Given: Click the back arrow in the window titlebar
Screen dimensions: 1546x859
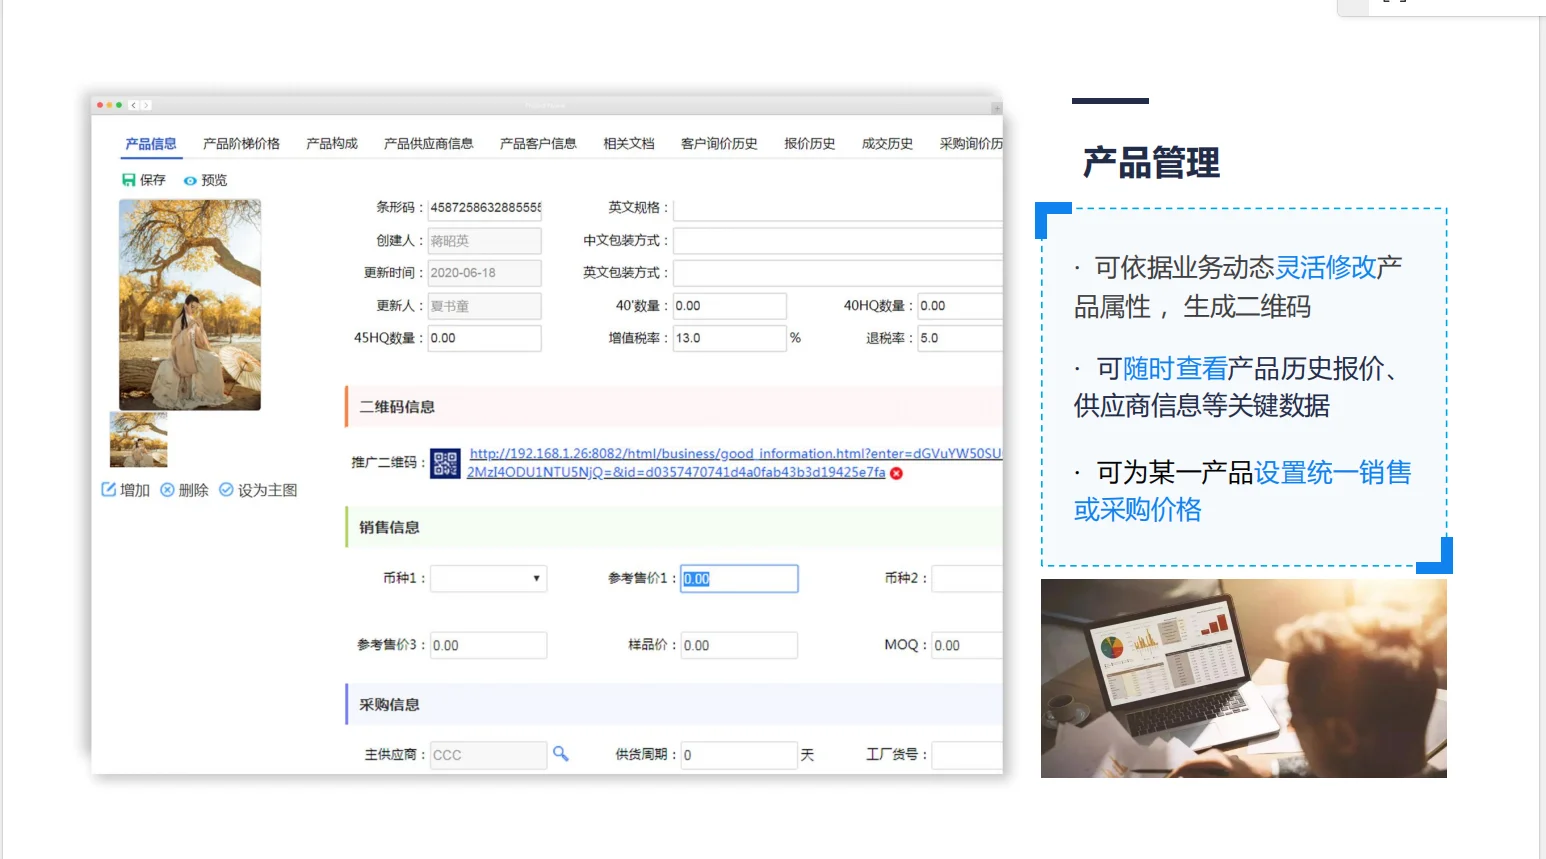Looking at the screenshot, I should point(133,104).
